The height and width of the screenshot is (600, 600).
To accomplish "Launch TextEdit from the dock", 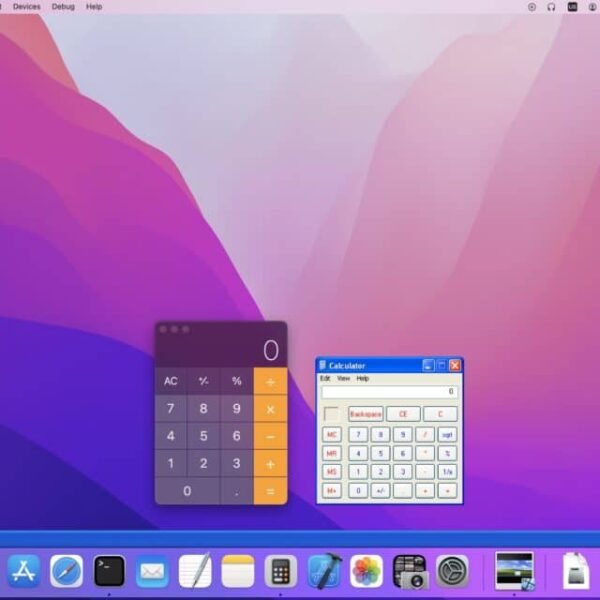I will click(x=195, y=571).
